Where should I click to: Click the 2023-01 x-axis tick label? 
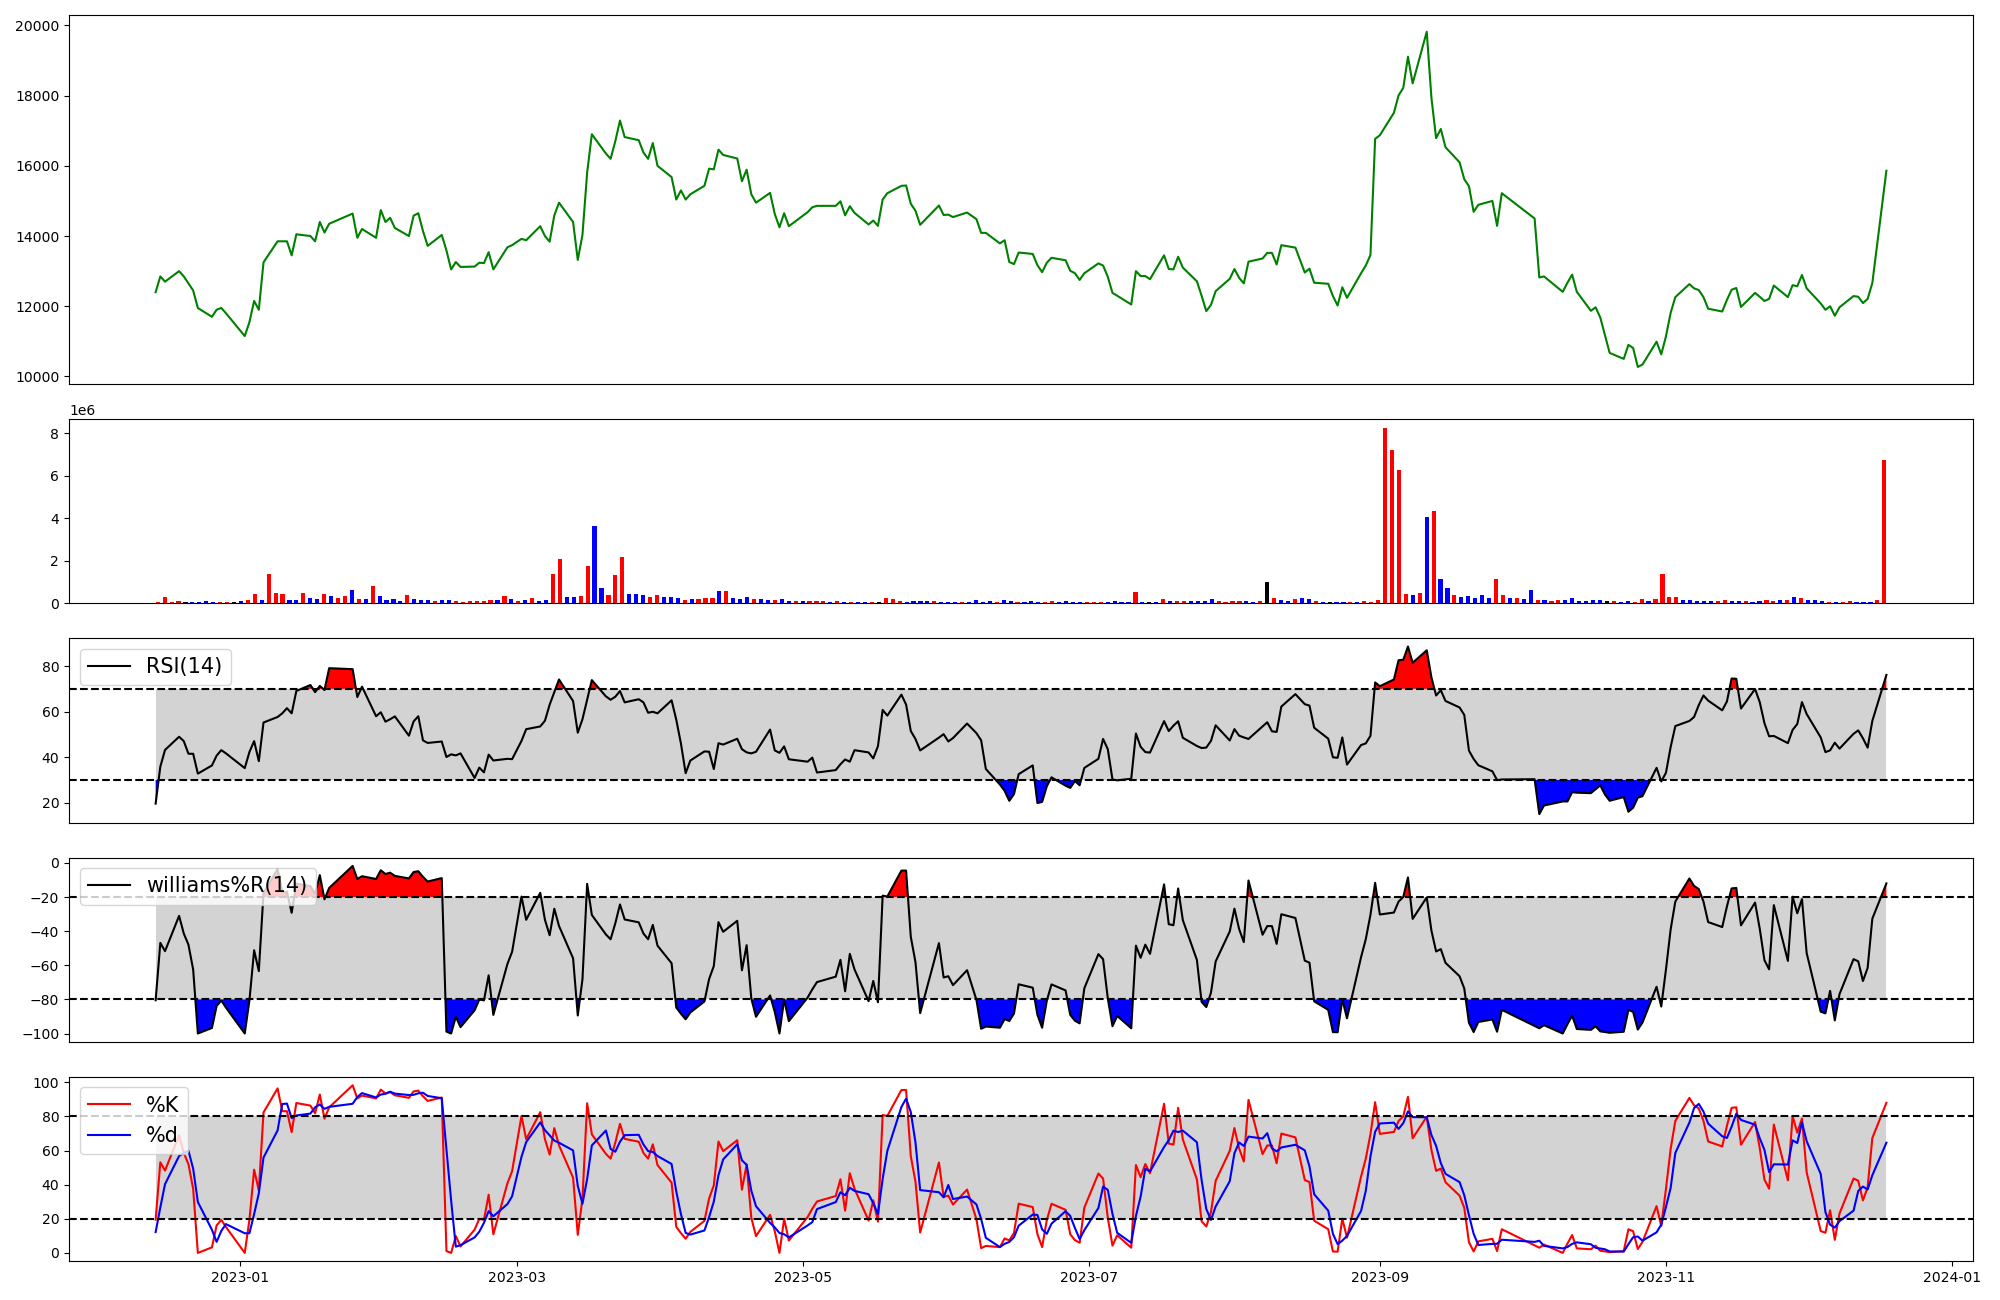[241, 1277]
